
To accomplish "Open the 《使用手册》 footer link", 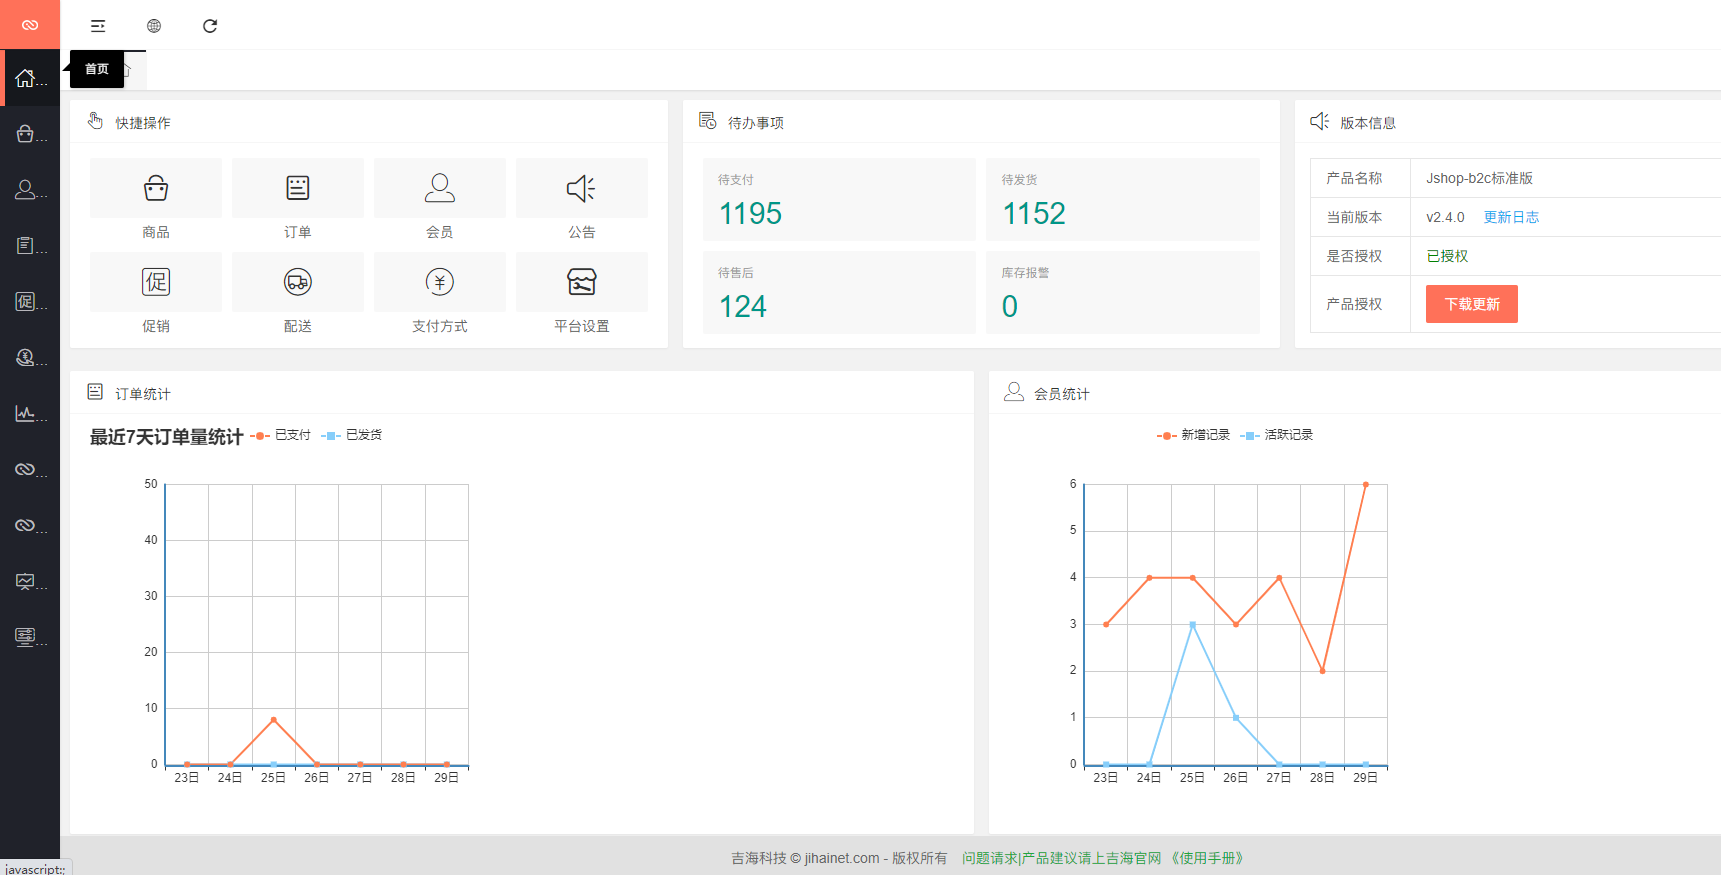I will coord(1207,858).
